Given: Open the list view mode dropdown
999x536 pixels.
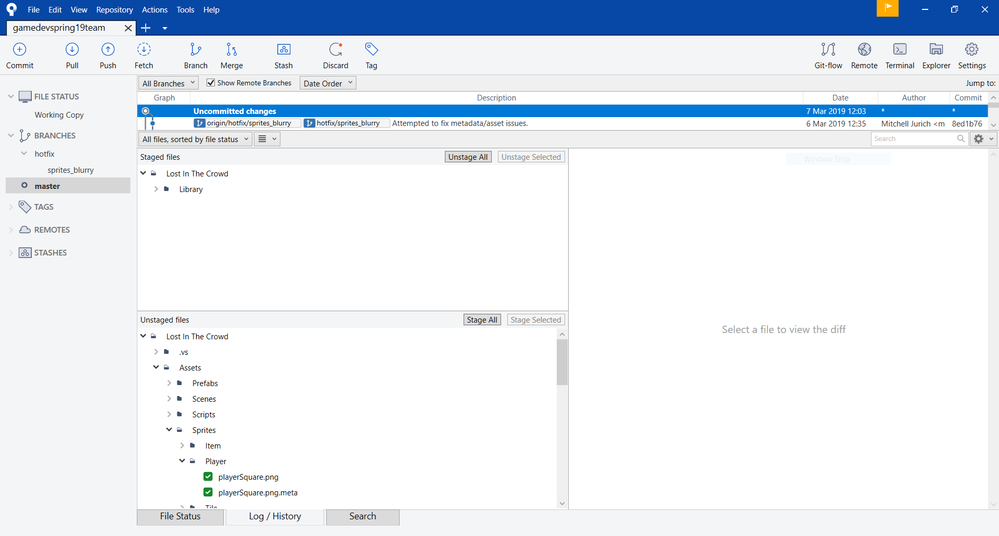Looking at the screenshot, I should pos(267,139).
